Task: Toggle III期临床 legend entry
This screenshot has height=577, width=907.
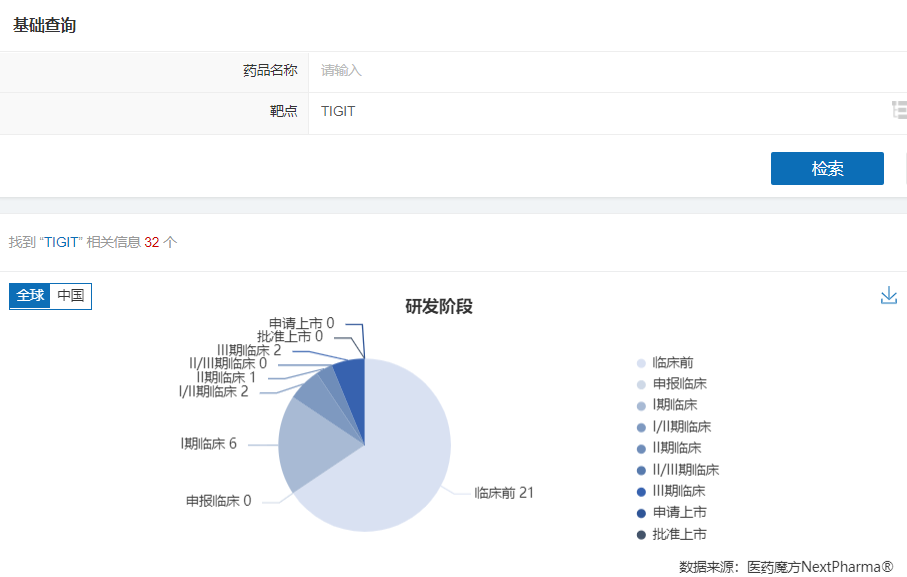Action: (671, 491)
